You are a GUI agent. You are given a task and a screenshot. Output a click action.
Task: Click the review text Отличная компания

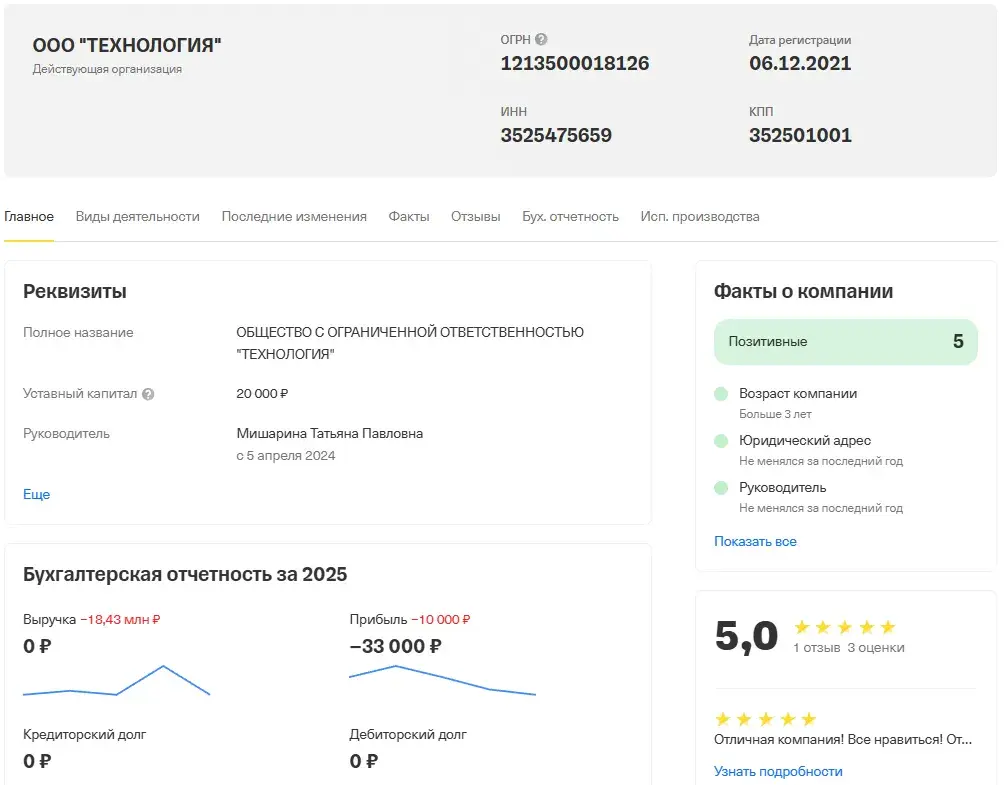(x=843, y=740)
